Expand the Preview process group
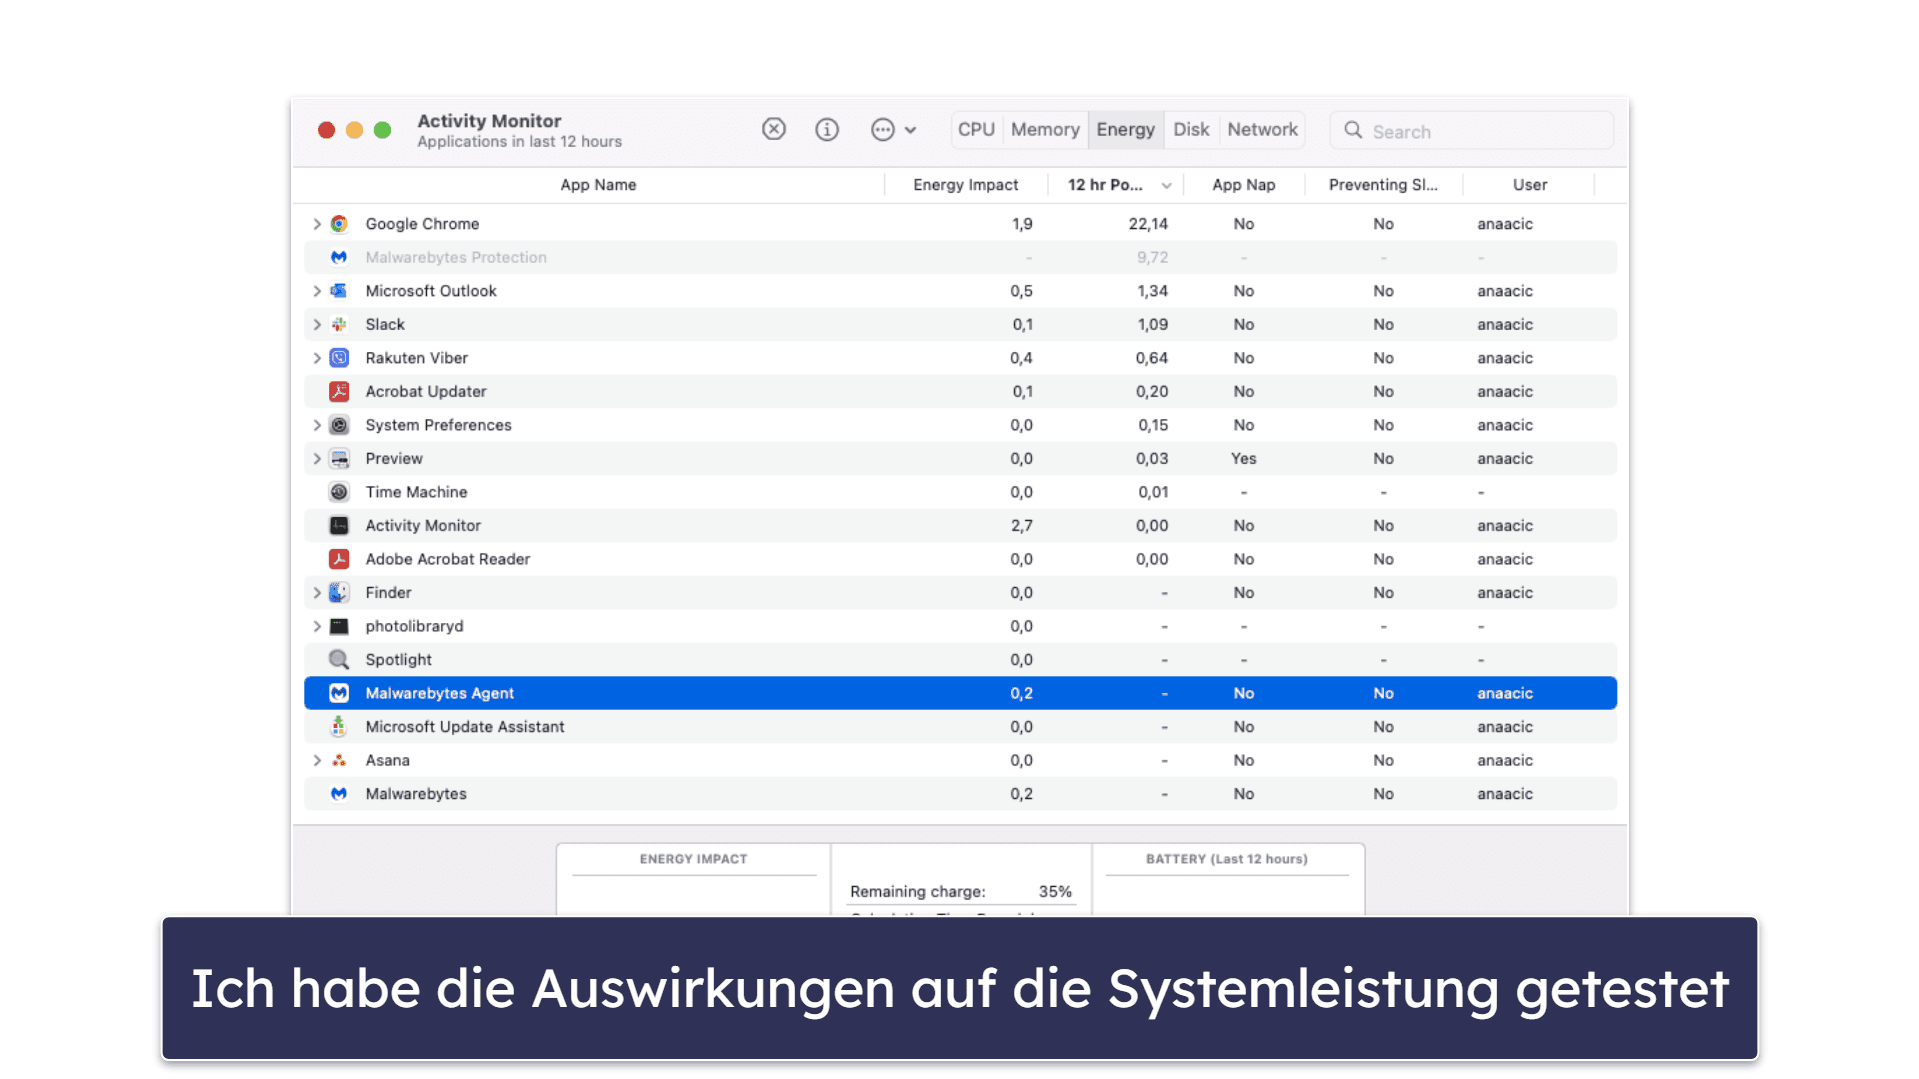The height and width of the screenshot is (1079, 1919). pyautogui.click(x=317, y=459)
